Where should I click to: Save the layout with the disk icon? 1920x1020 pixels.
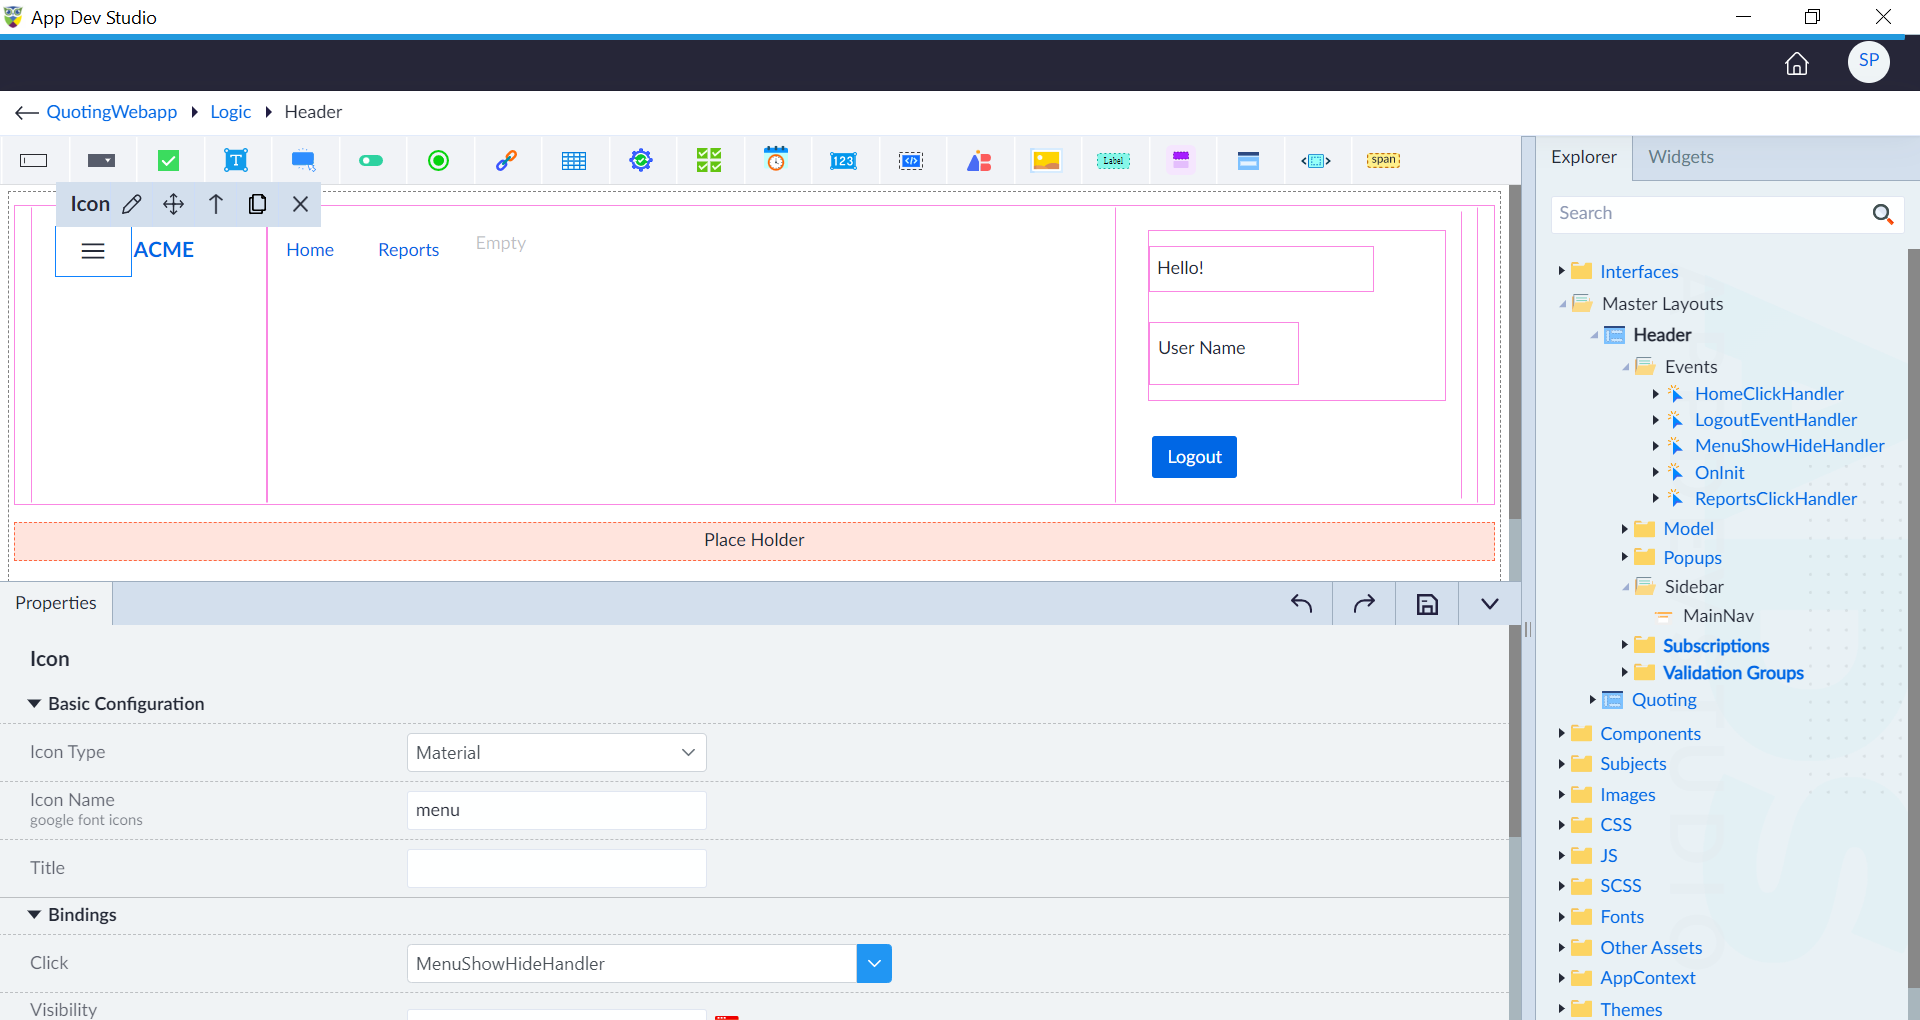(1427, 604)
